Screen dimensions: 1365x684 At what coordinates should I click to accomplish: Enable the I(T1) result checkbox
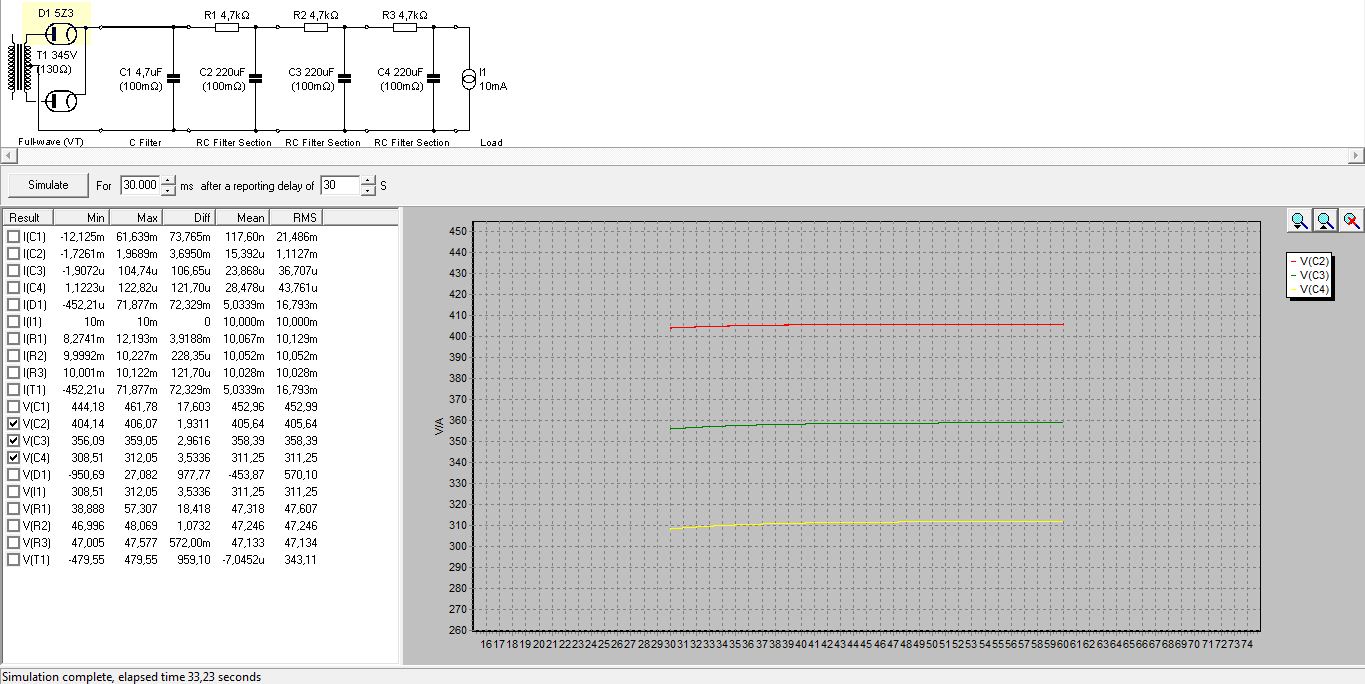[x=13, y=389]
